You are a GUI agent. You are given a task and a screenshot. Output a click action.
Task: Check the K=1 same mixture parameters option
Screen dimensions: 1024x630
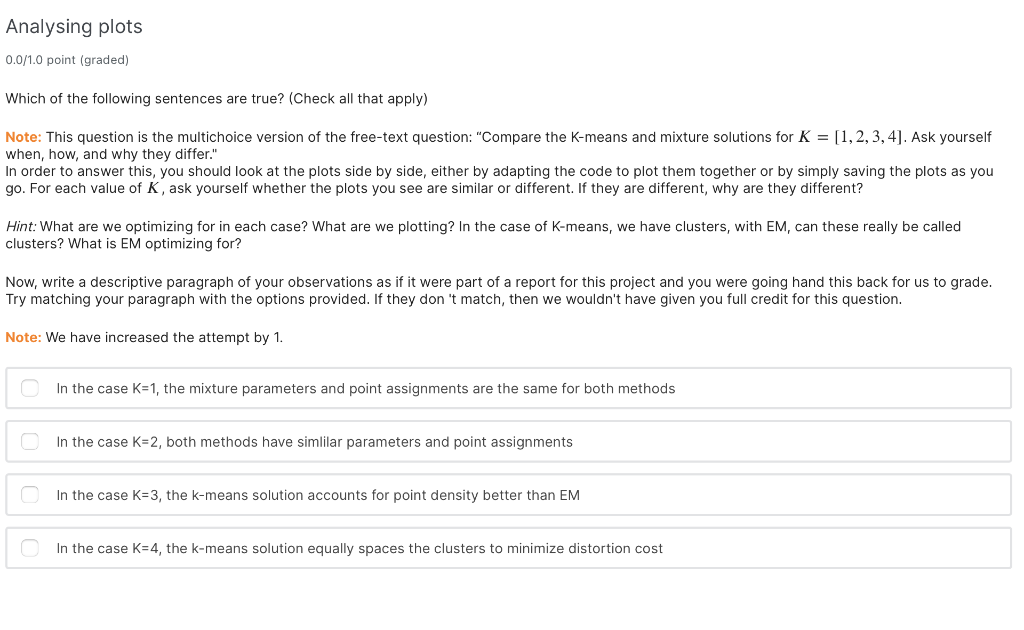pos(29,388)
